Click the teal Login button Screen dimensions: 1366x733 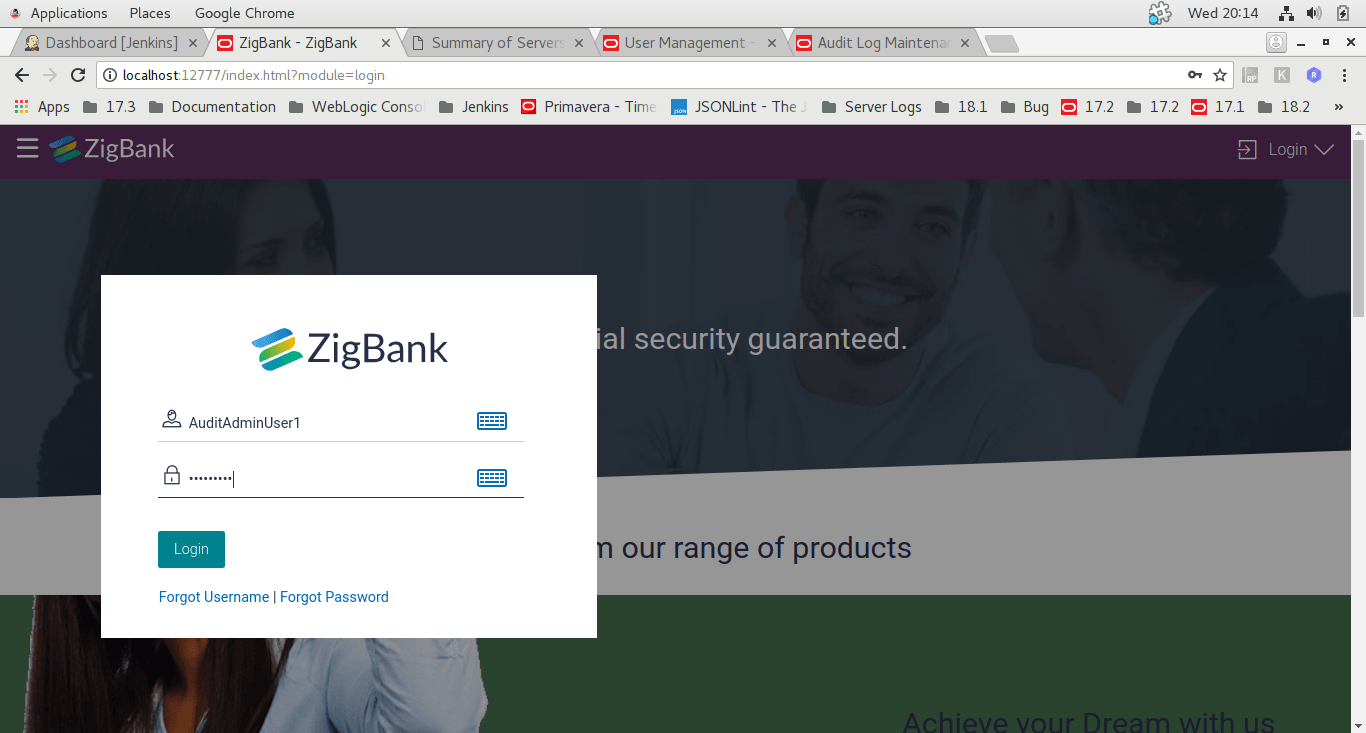point(191,549)
